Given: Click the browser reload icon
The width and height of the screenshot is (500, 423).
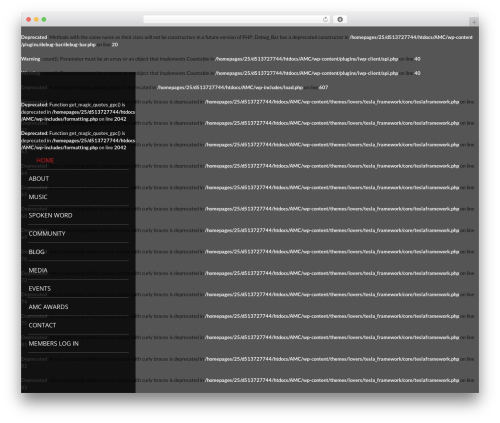Looking at the screenshot, I should (x=325, y=19).
